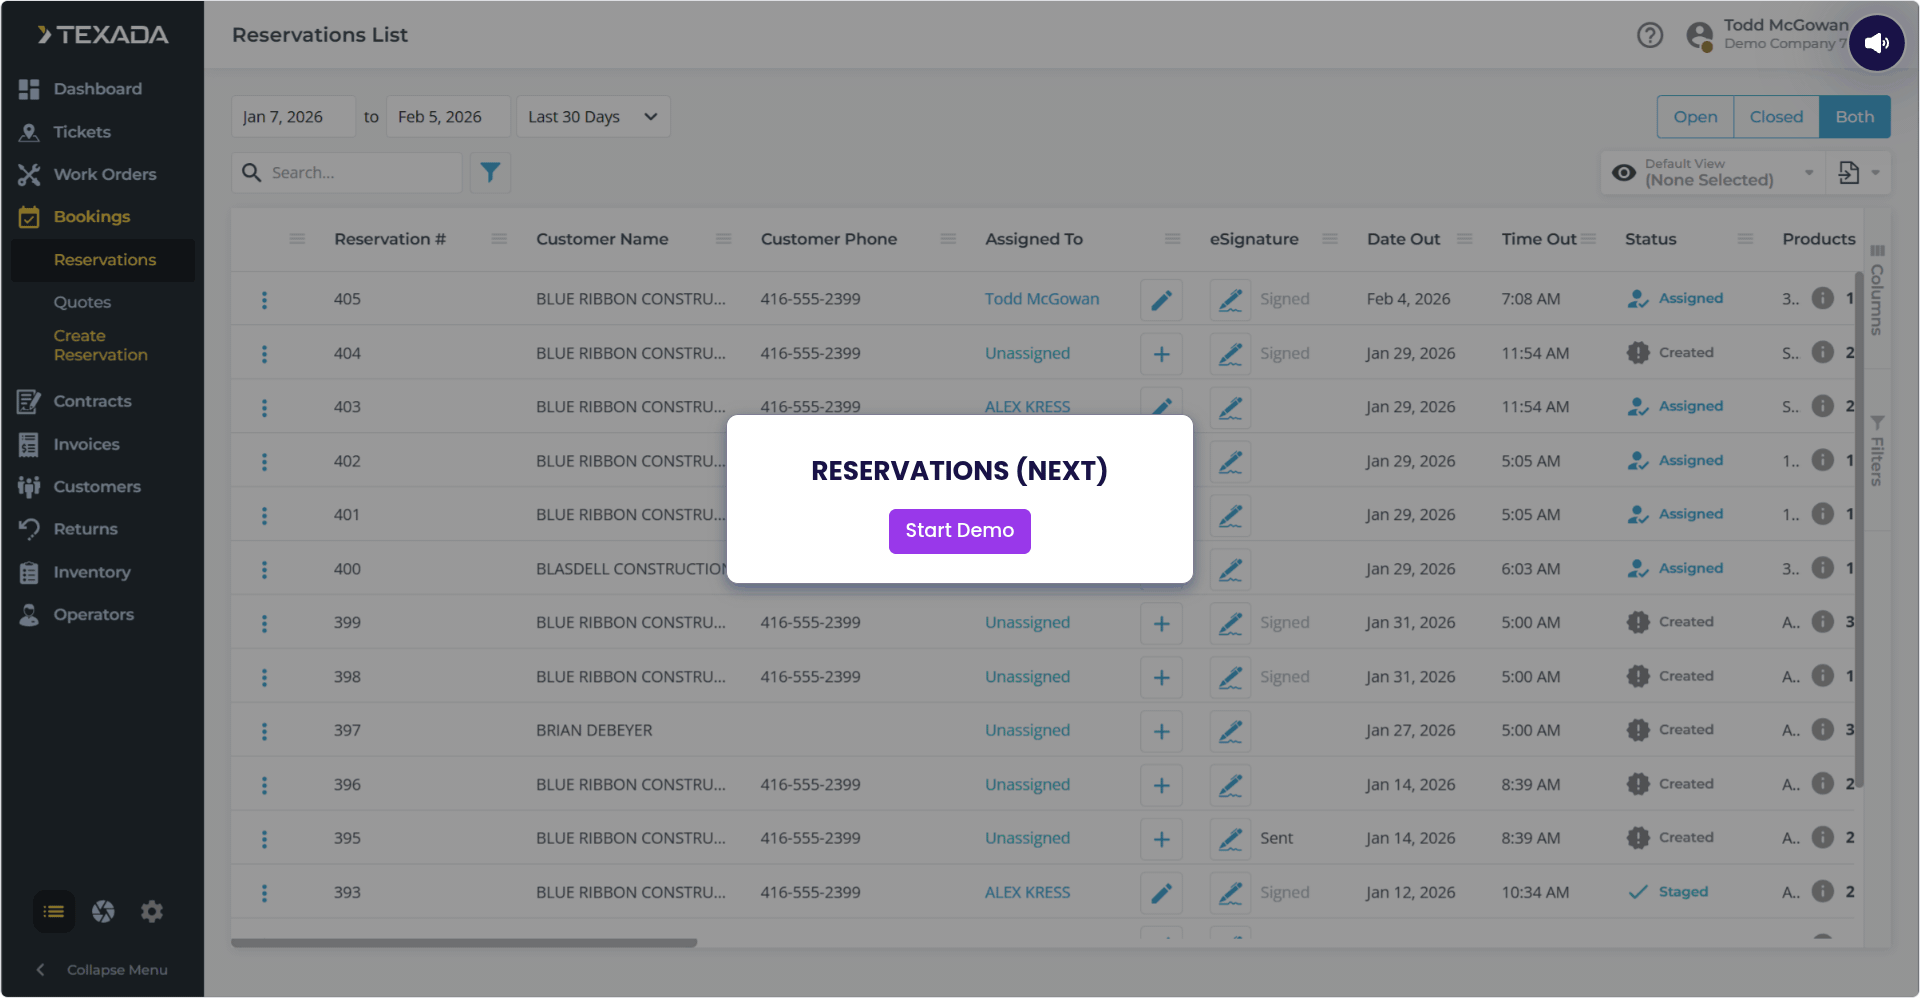Click the aperture icon at sidebar bottom

click(103, 911)
